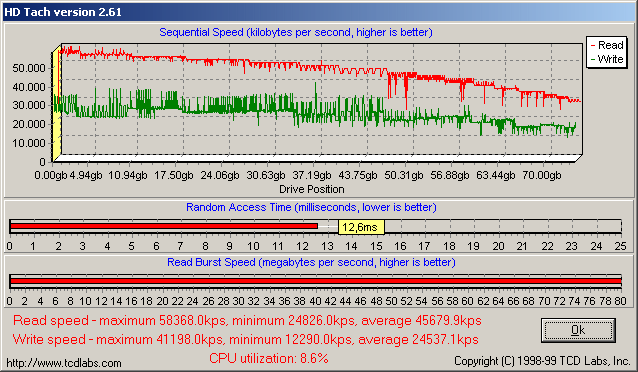Click the Sequential Speed chart title

[296, 32]
